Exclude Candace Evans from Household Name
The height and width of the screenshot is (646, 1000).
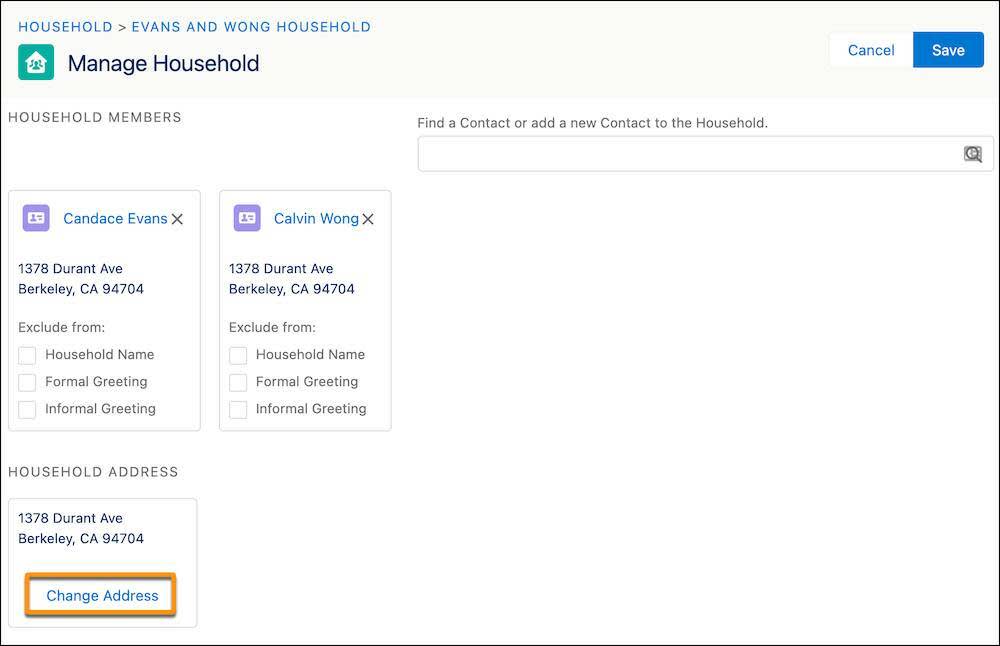coord(27,355)
